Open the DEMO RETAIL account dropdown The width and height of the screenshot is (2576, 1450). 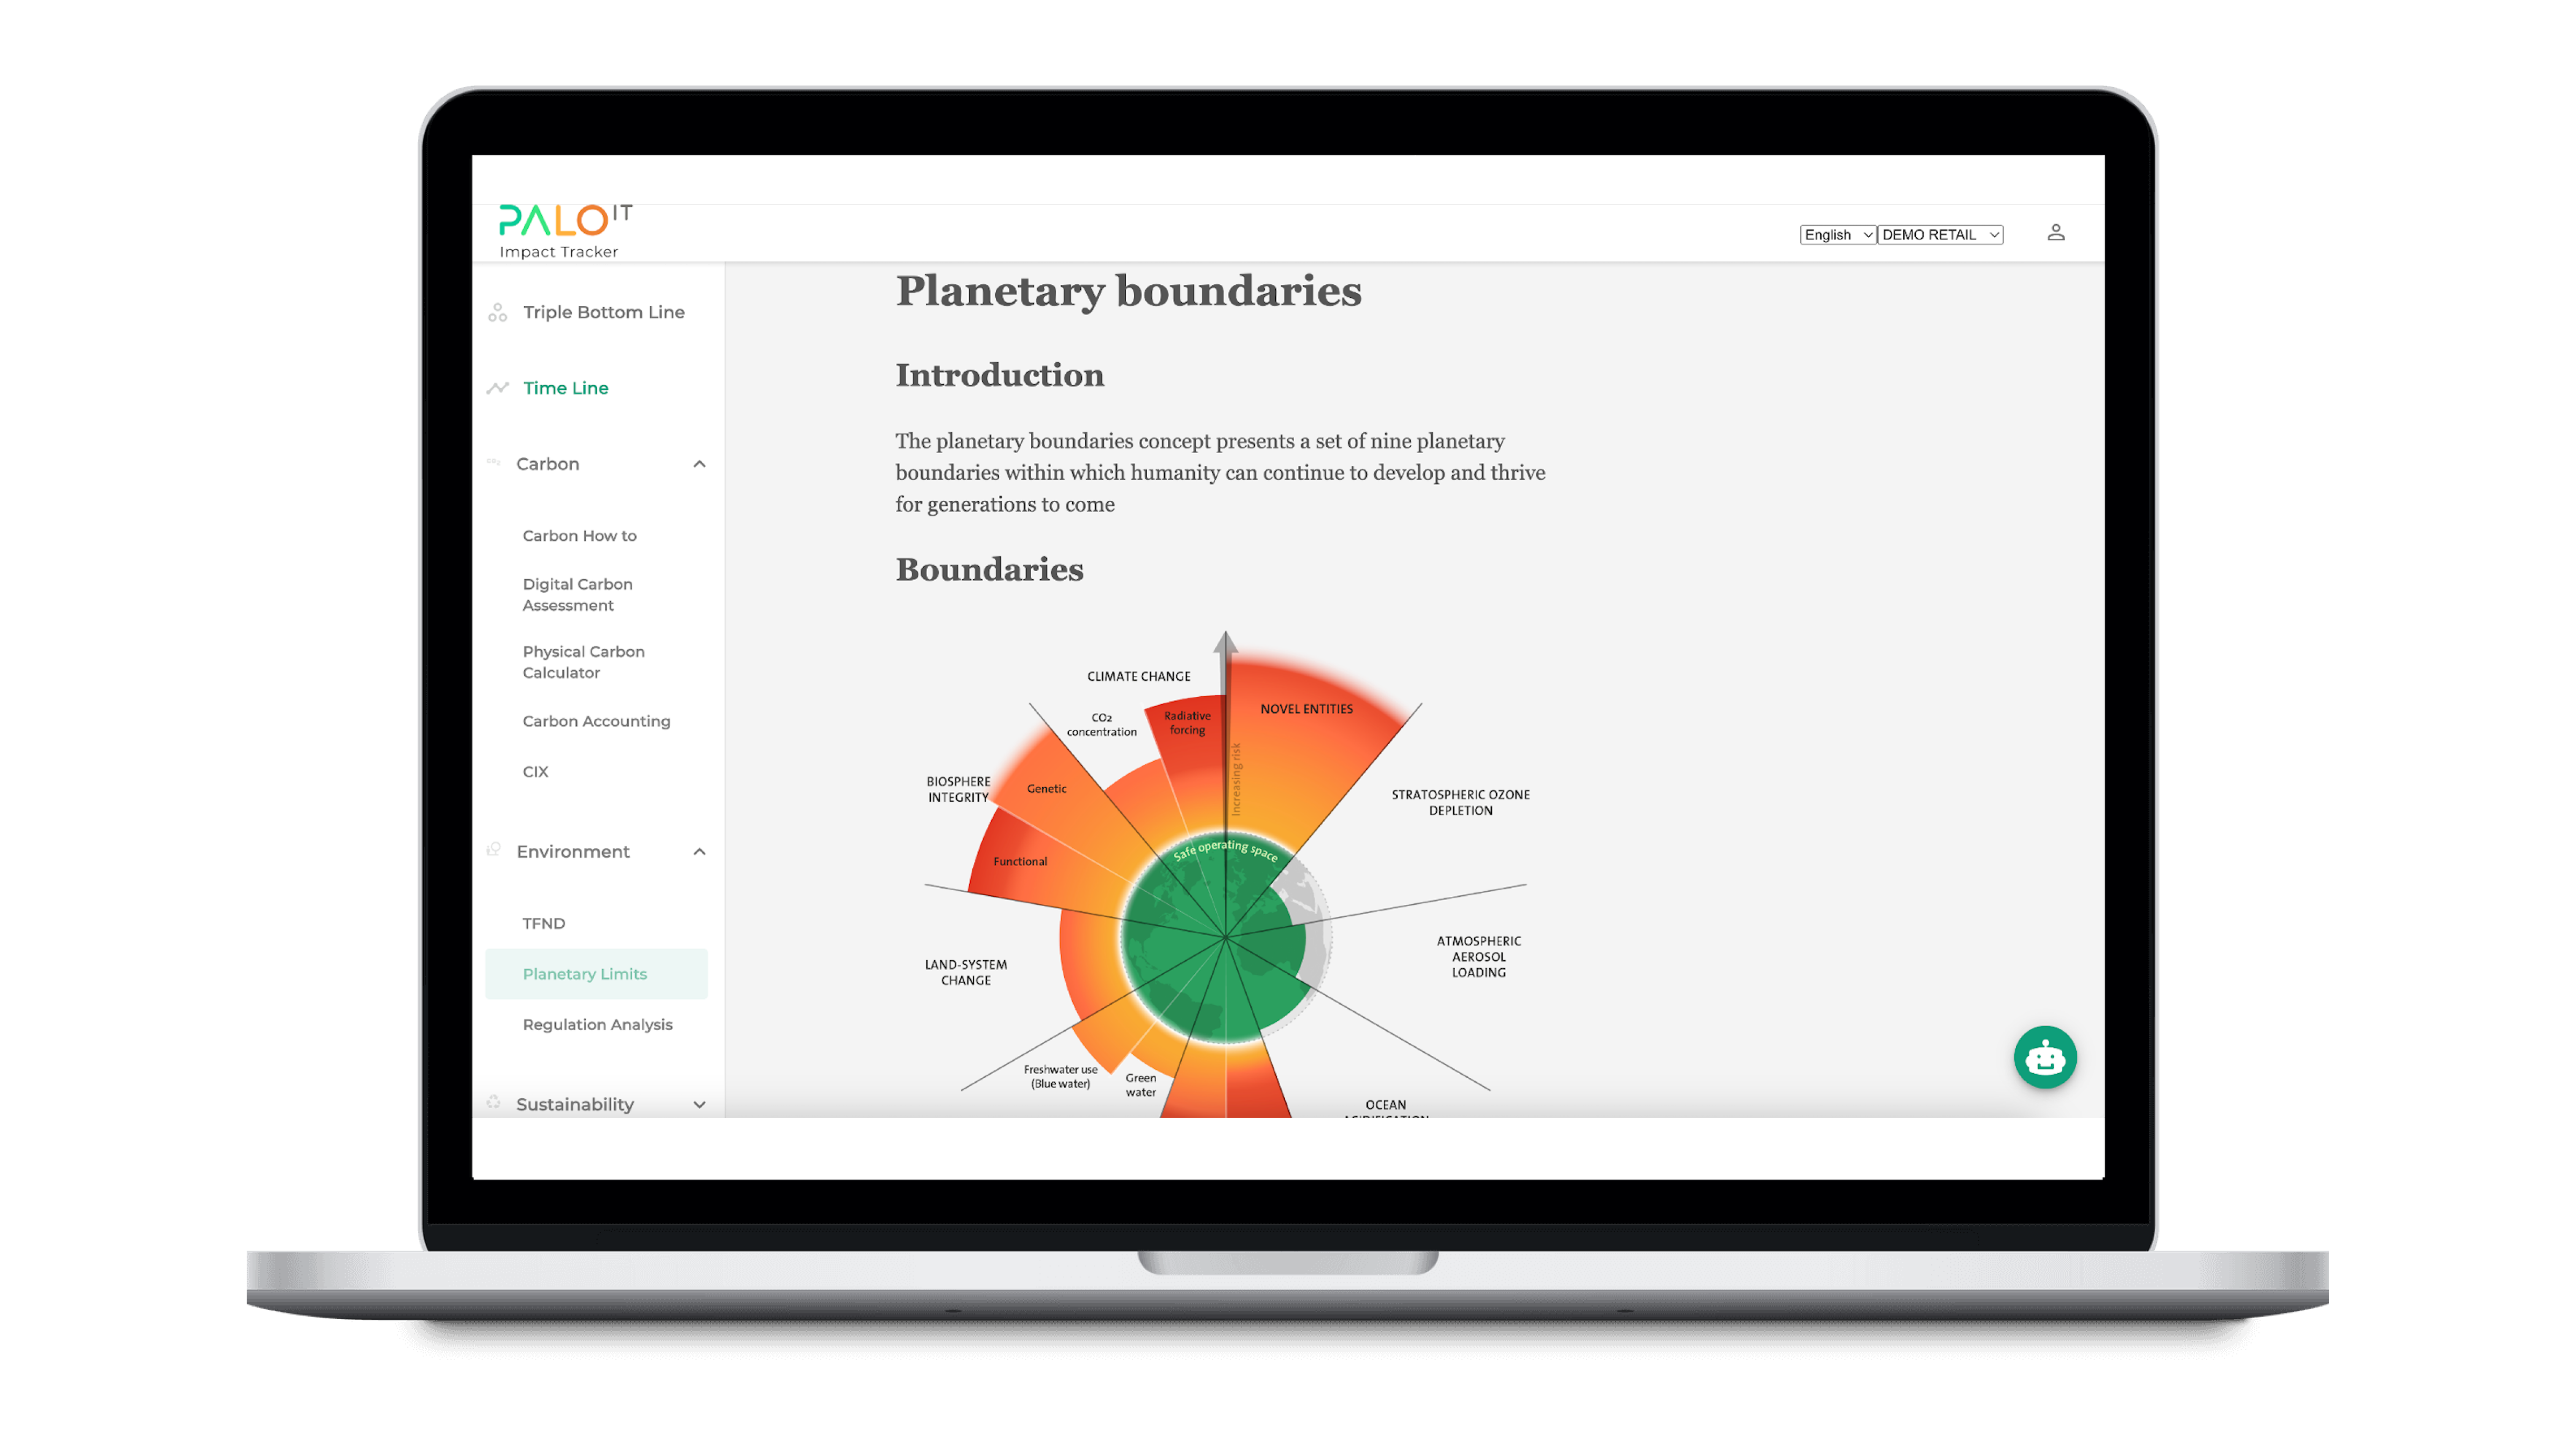1941,234
